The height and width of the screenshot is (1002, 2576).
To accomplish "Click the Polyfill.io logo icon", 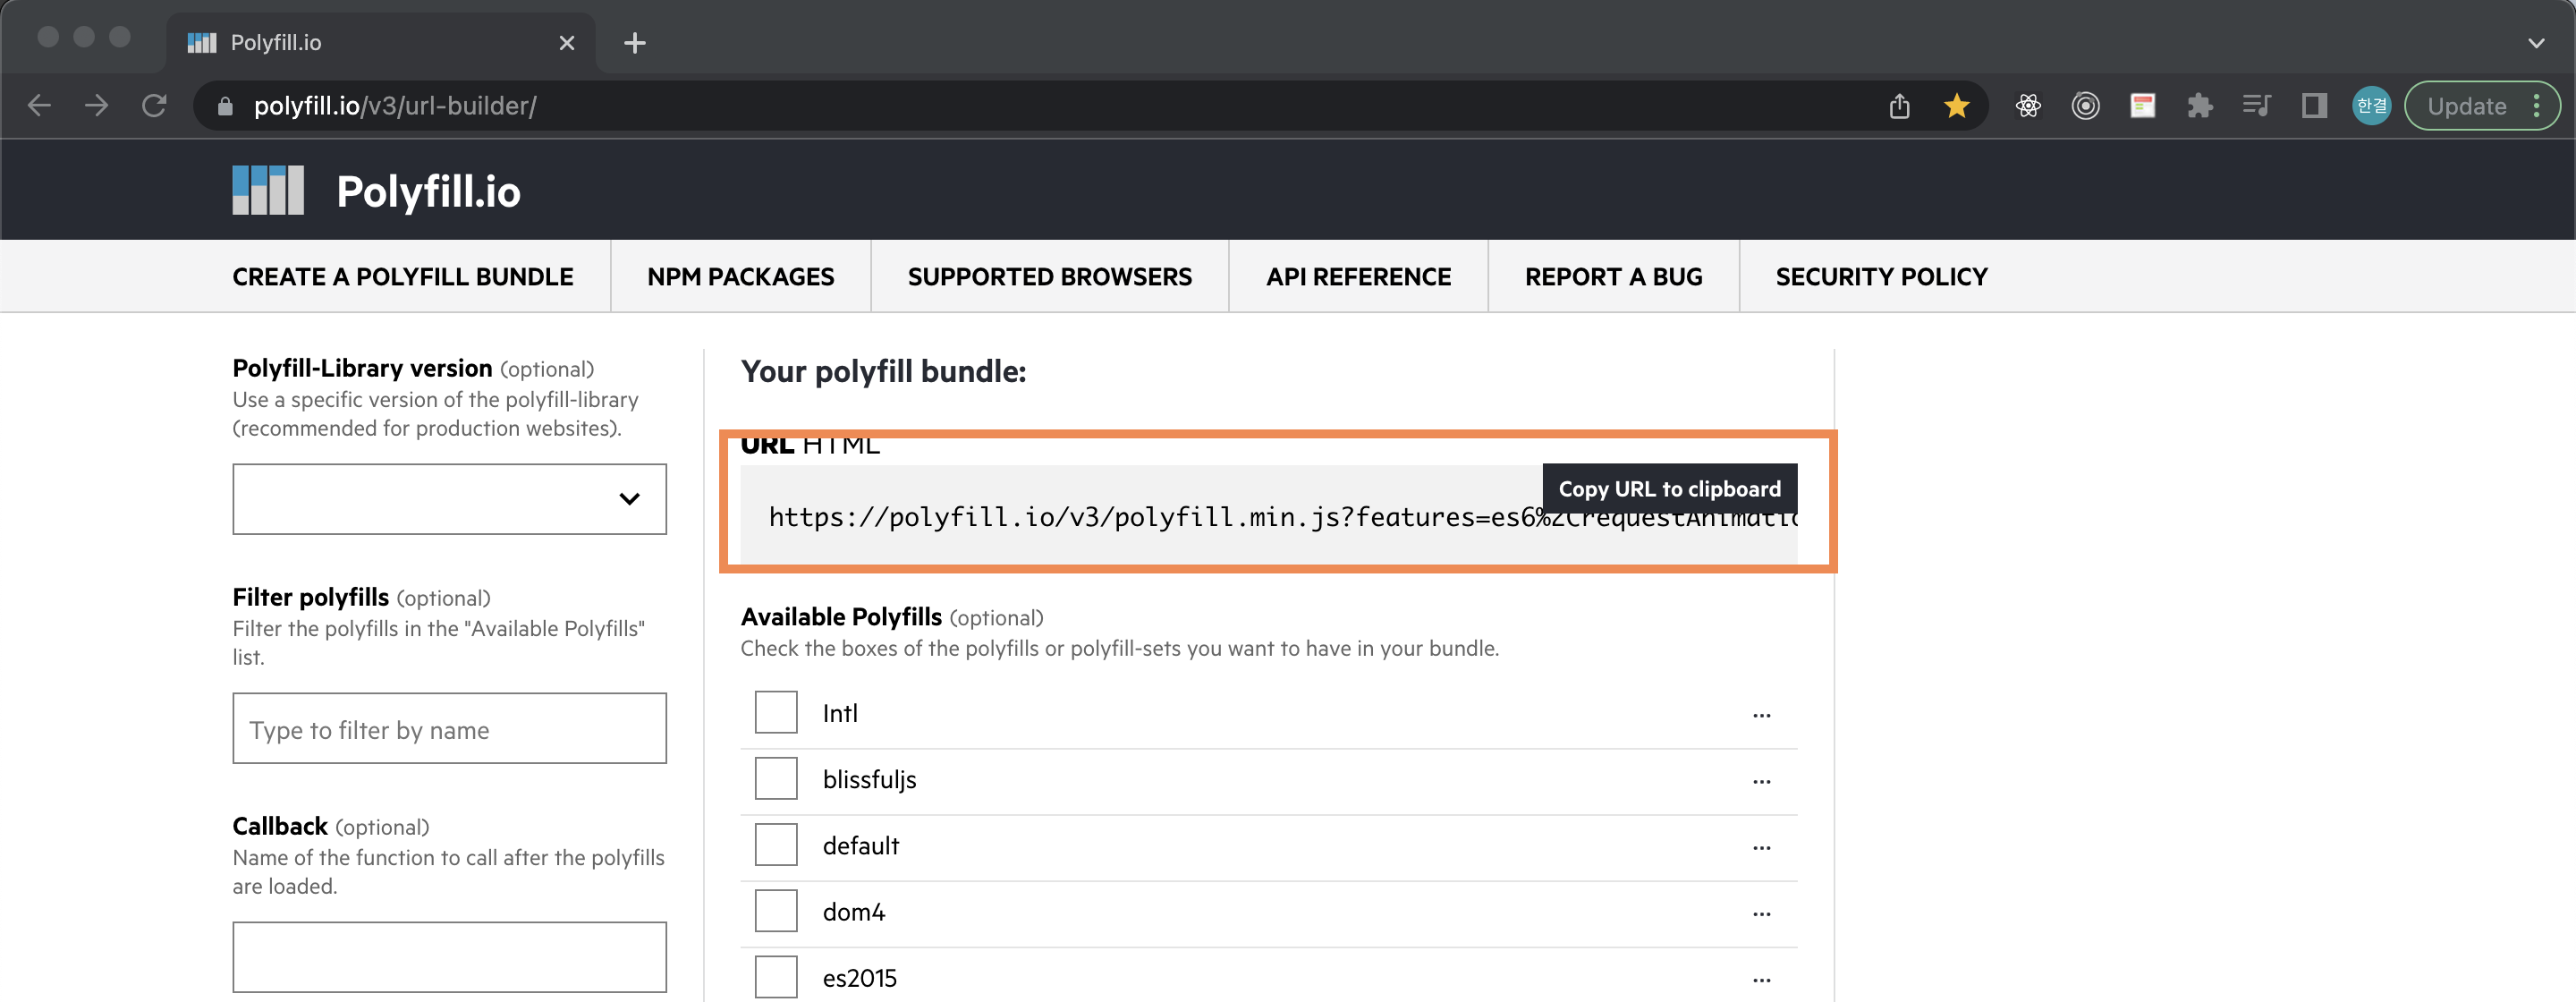I will coord(267,190).
